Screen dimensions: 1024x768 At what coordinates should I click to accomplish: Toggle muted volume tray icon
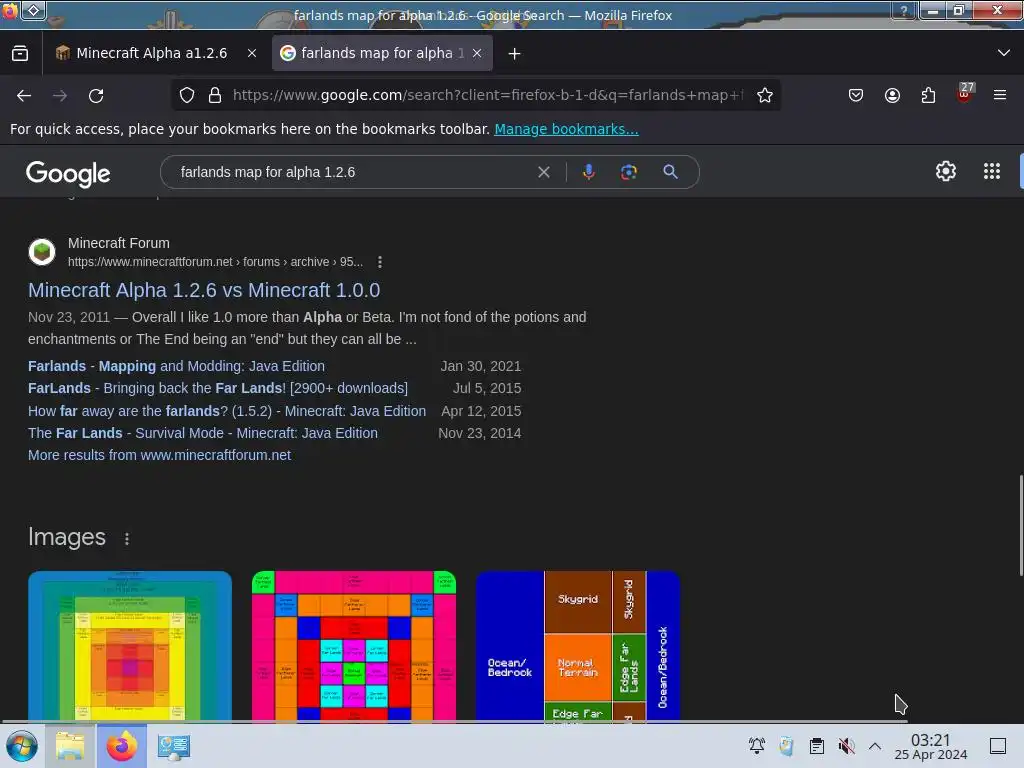point(846,746)
